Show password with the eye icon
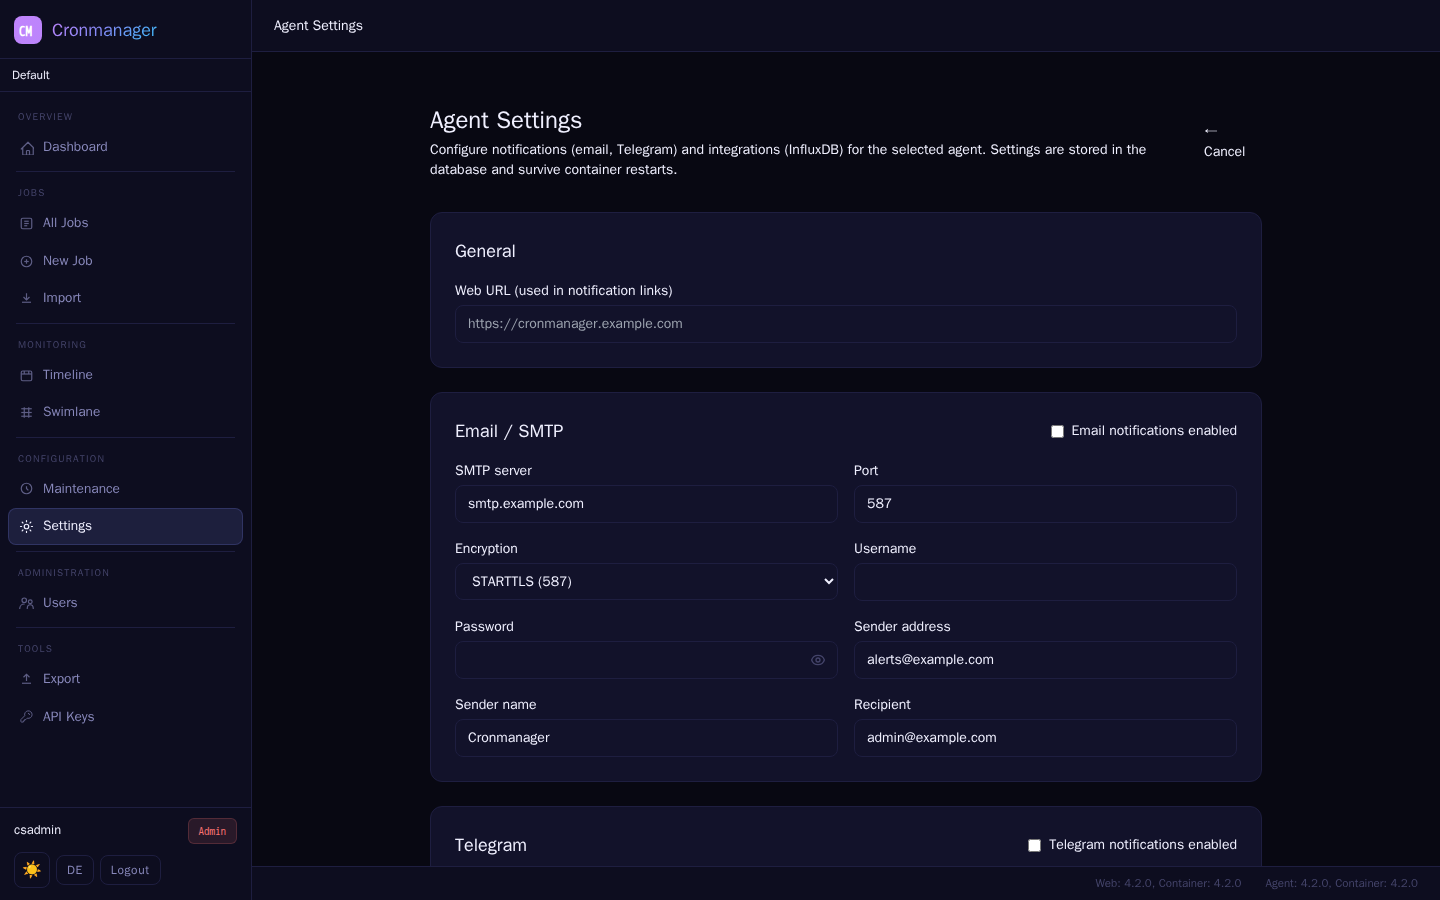1440x900 pixels. click(x=818, y=660)
